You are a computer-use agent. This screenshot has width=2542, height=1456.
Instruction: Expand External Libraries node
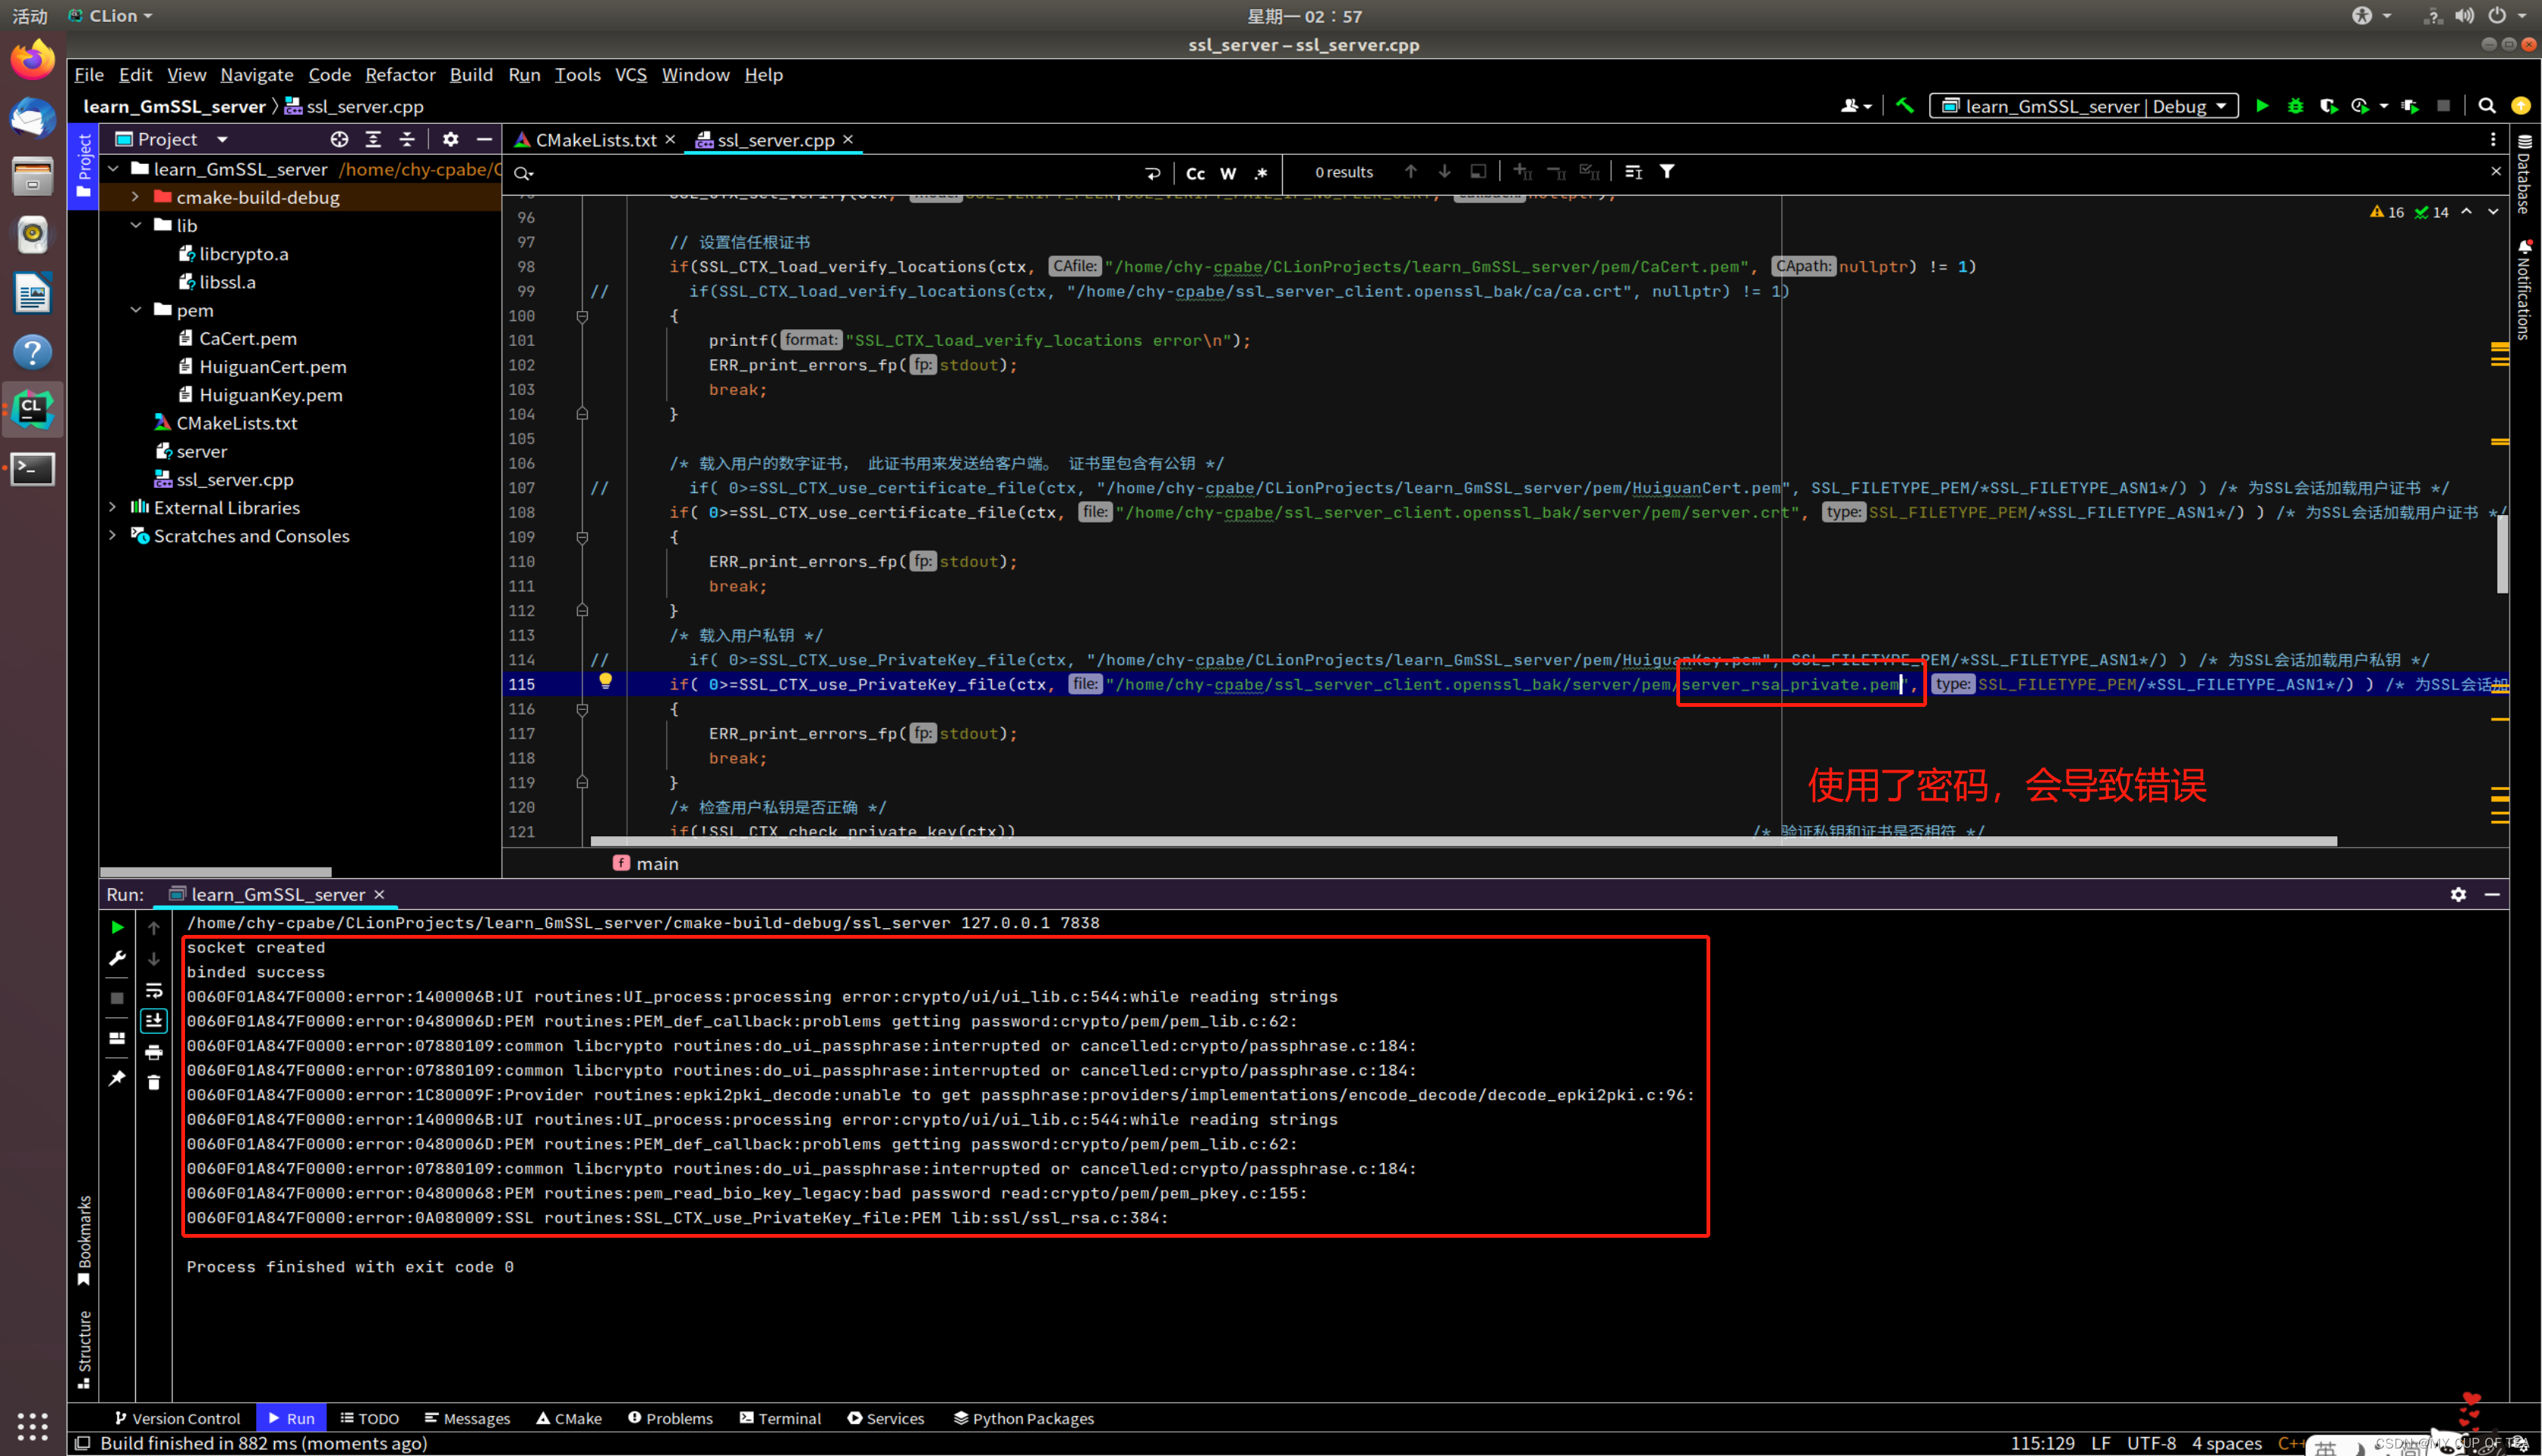(113, 508)
